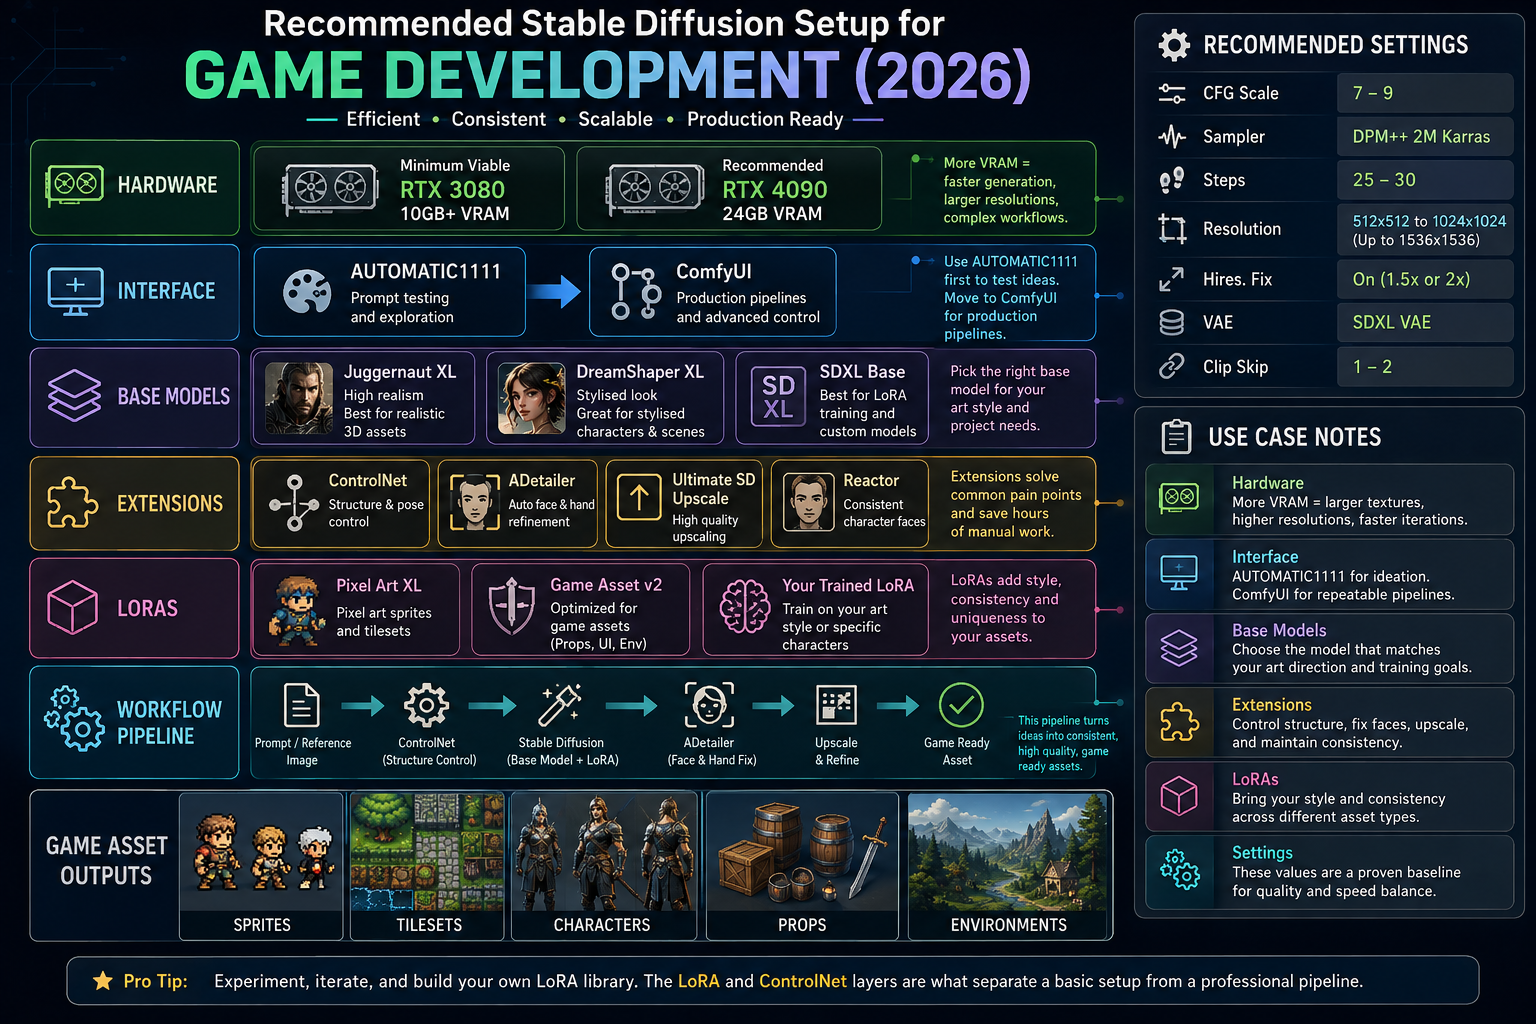1536x1024 pixels.
Task: Click the waveform icon next to Sampler
Action: 1172,137
